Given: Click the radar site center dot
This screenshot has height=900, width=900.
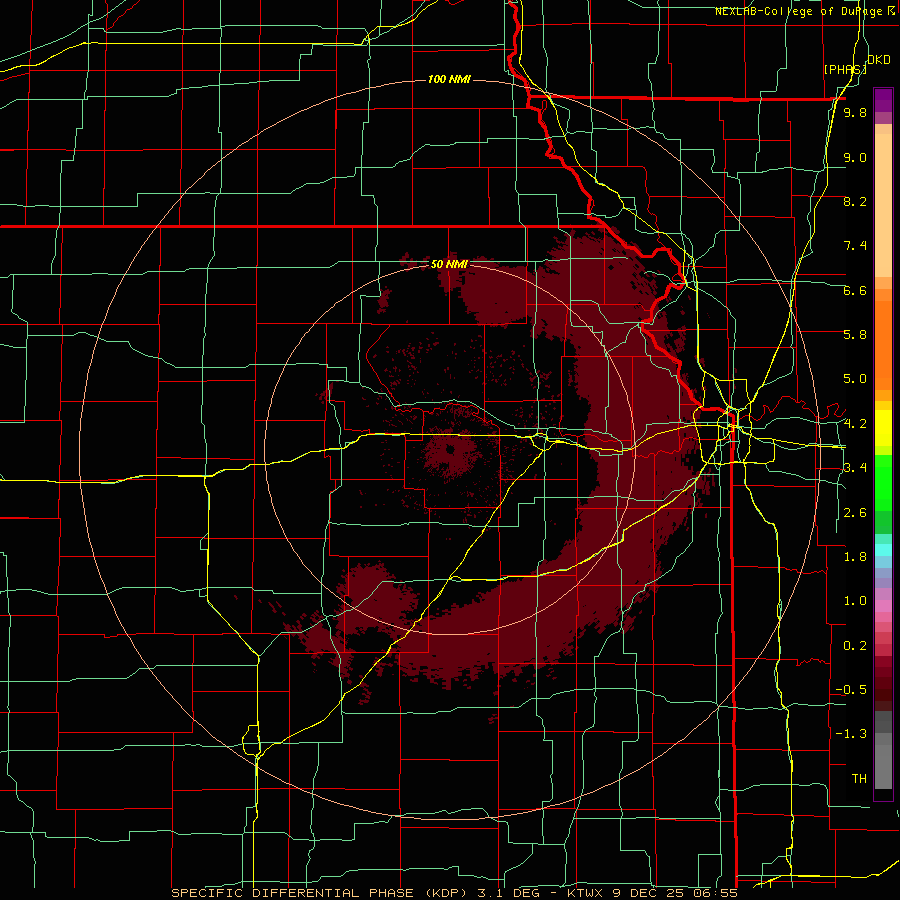Looking at the screenshot, I should [x=450, y=450].
